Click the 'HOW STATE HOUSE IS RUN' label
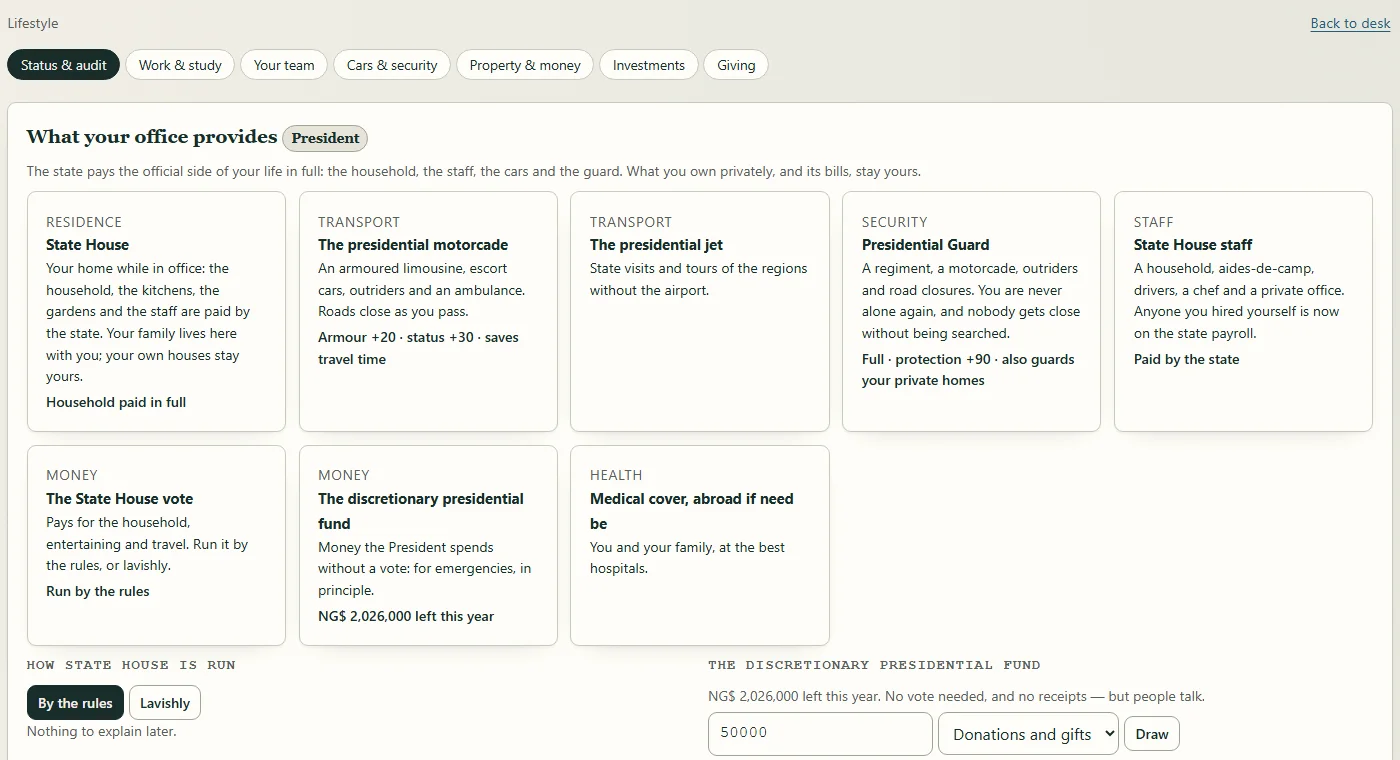This screenshot has width=1400, height=760. pos(131,665)
